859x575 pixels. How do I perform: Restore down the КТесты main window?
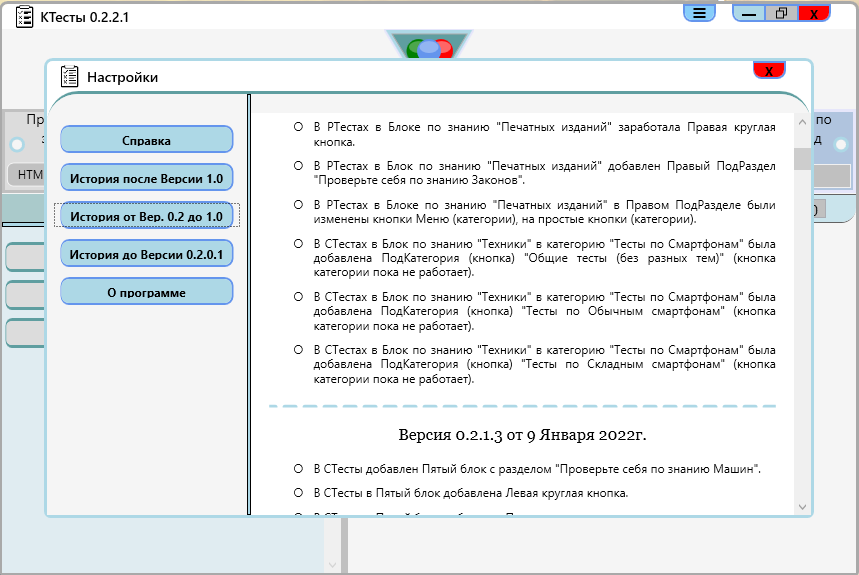[781, 13]
